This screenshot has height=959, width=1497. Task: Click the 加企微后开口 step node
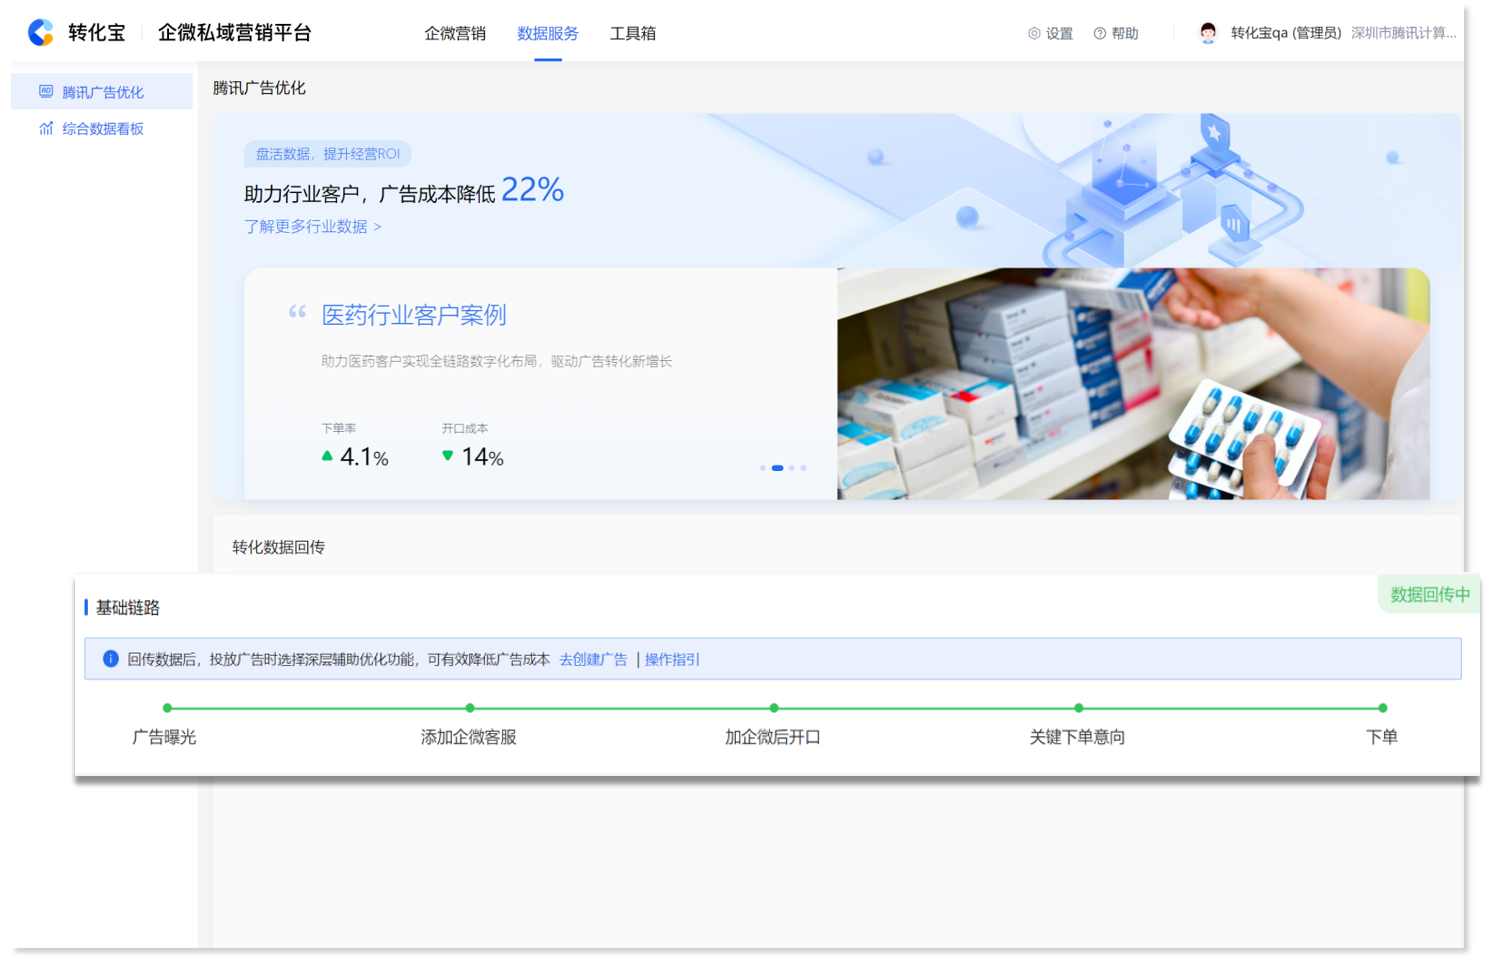pyautogui.click(x=774, y=708)
